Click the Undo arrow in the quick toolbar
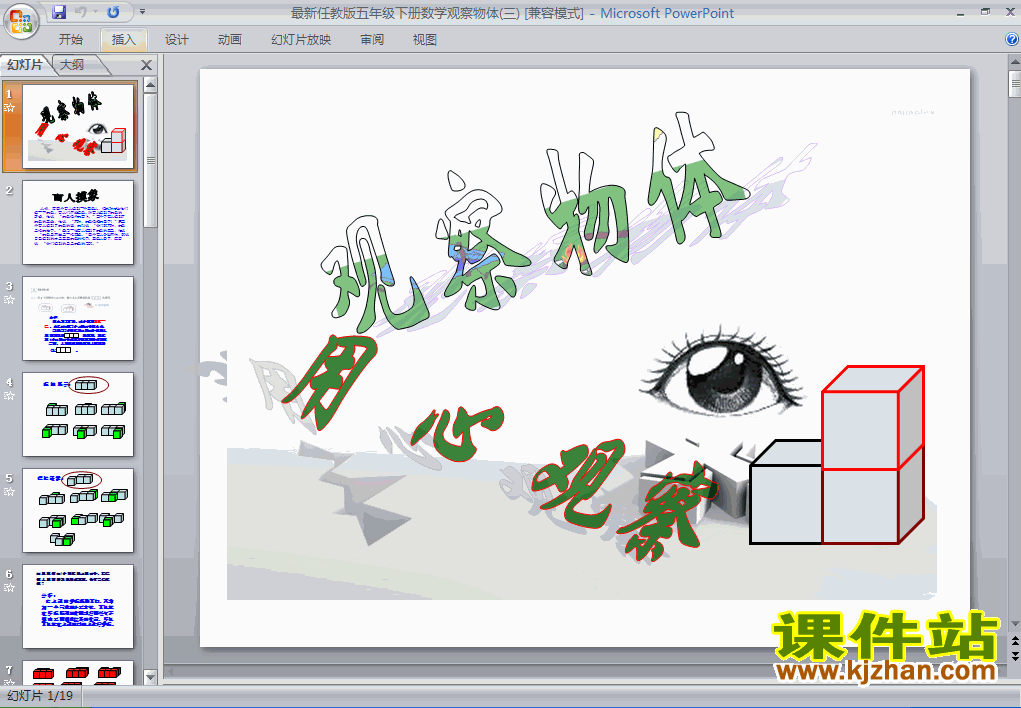This screenshot has height=708, width=1021. pyautogui.click(x=81, y=12)
